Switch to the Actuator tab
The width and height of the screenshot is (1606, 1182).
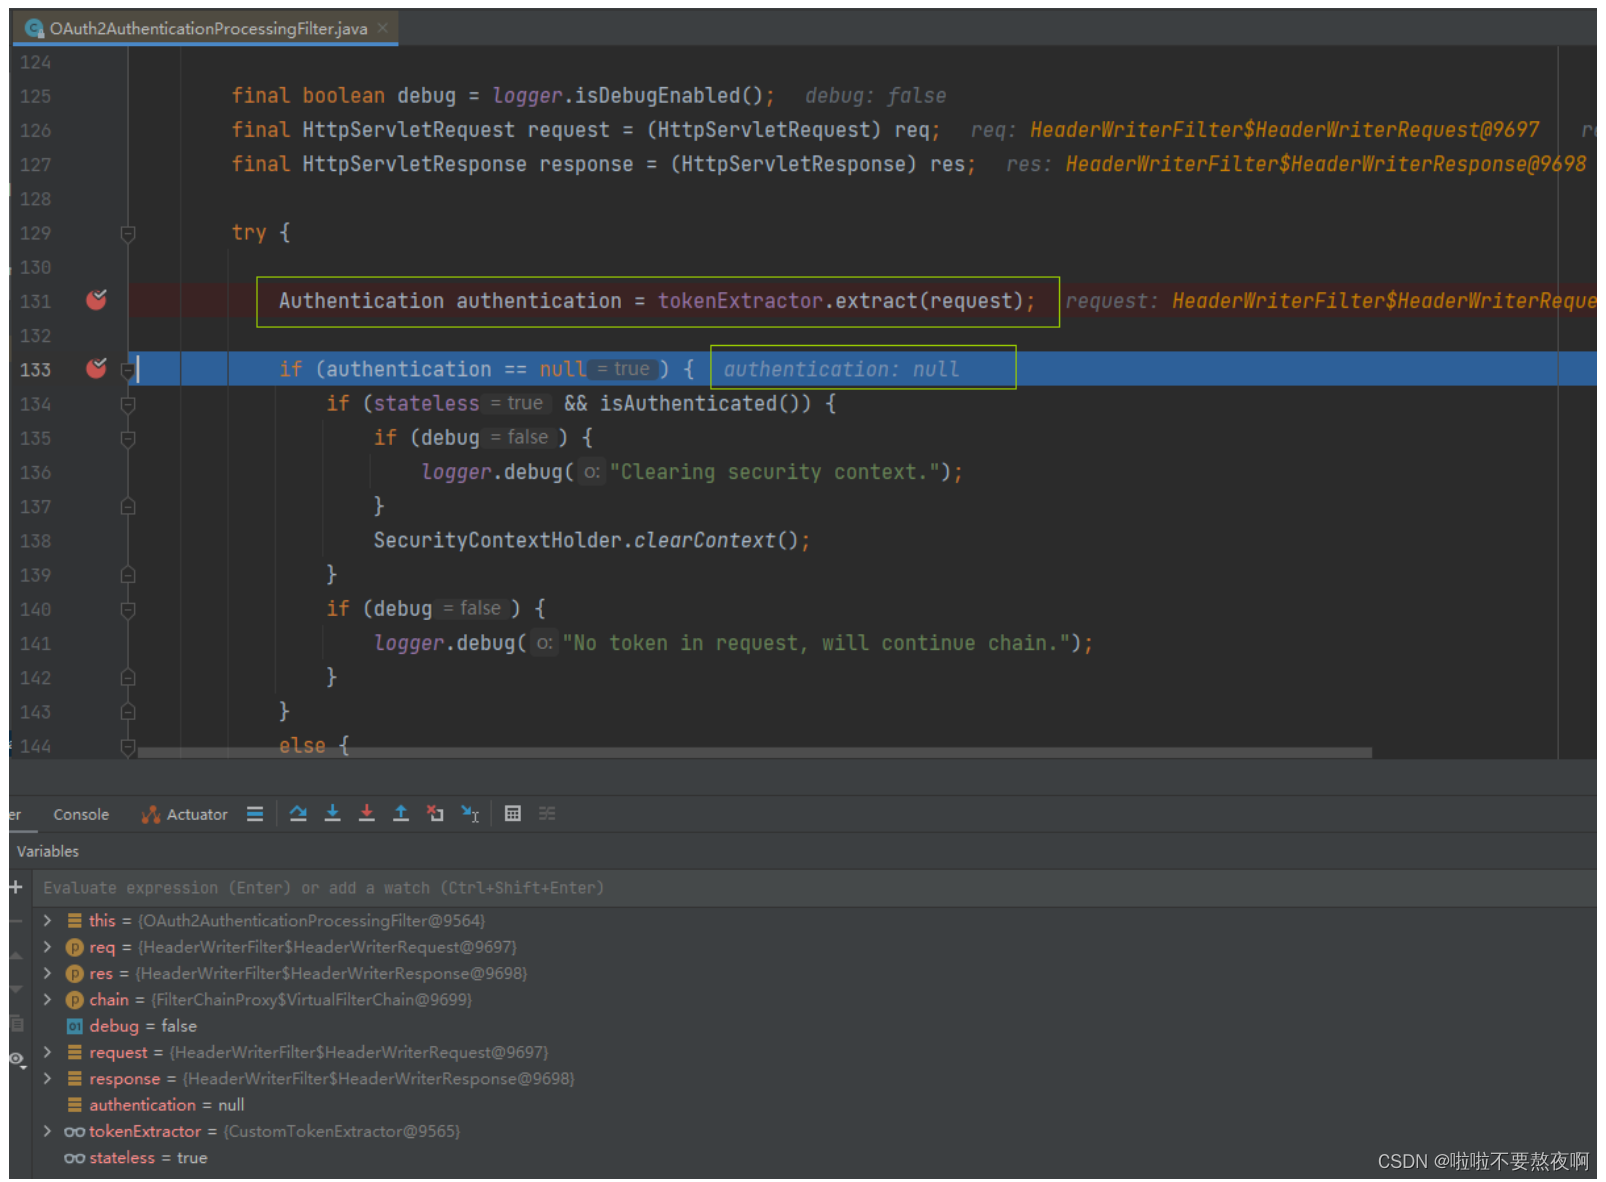(185, 815)
